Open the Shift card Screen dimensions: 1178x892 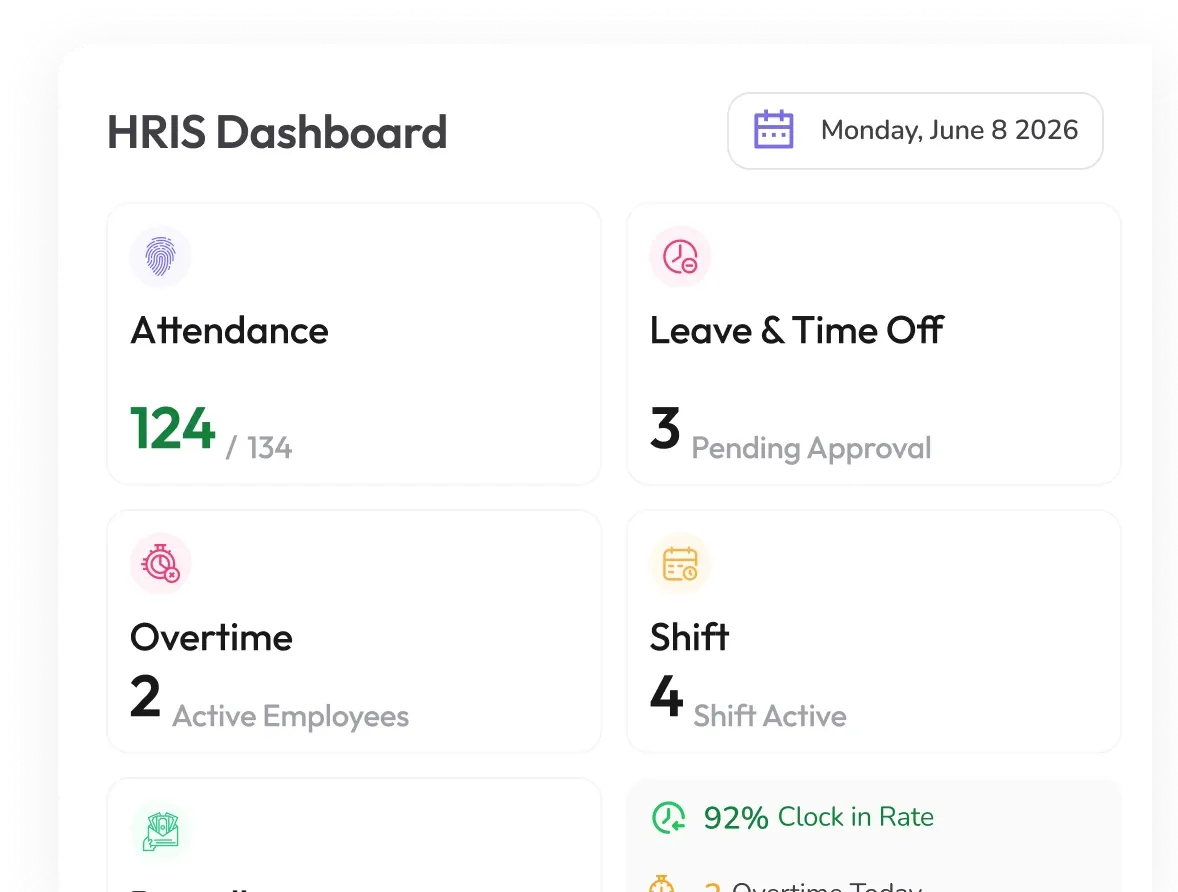click(874, 631)
